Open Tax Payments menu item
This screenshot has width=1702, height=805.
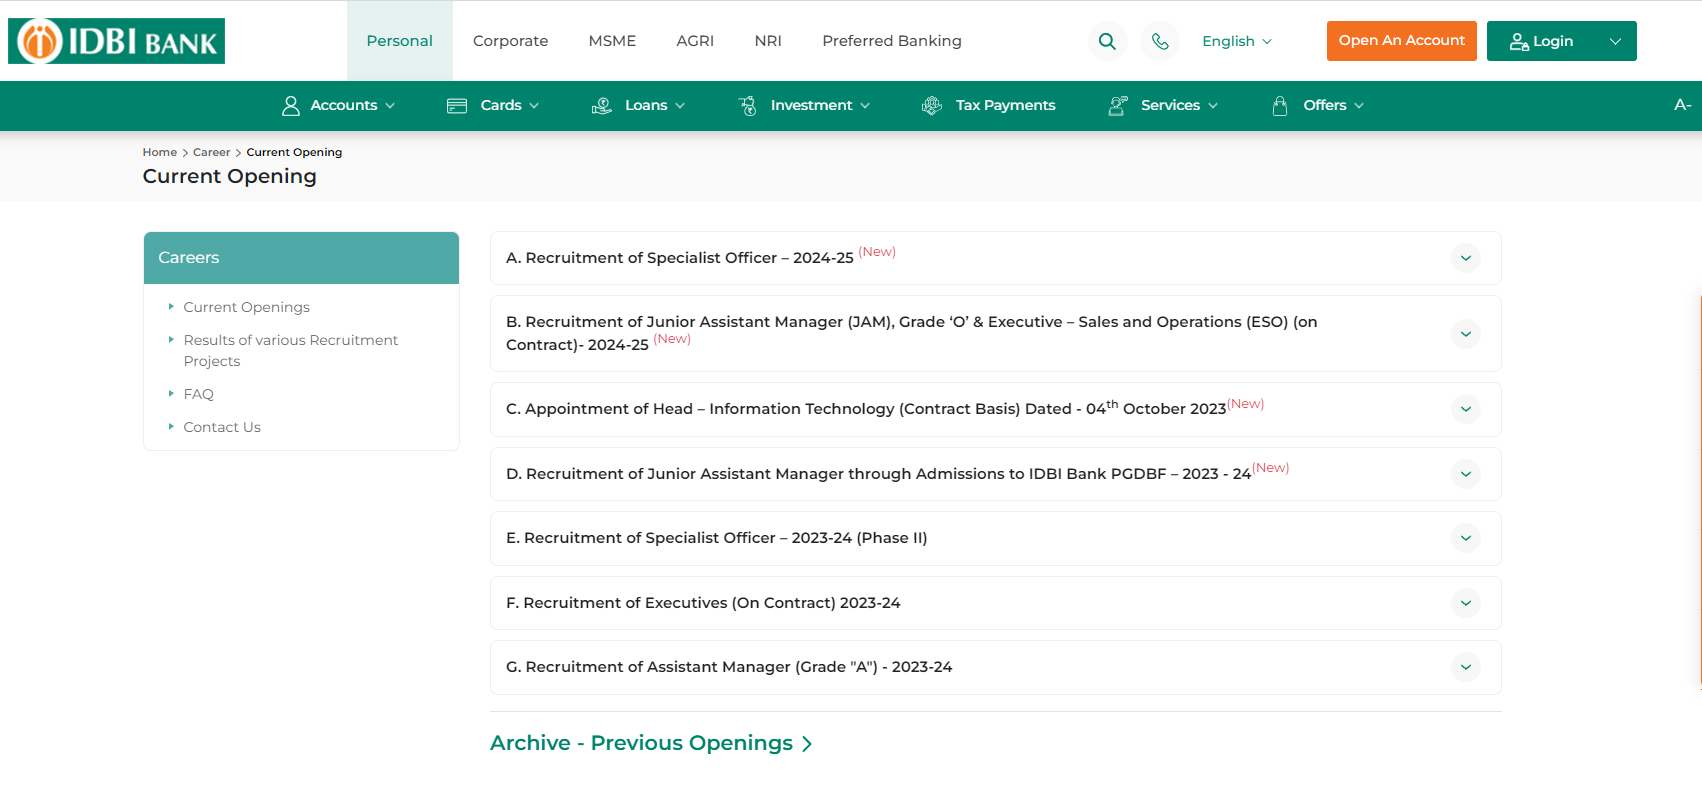click(1005, 105)
